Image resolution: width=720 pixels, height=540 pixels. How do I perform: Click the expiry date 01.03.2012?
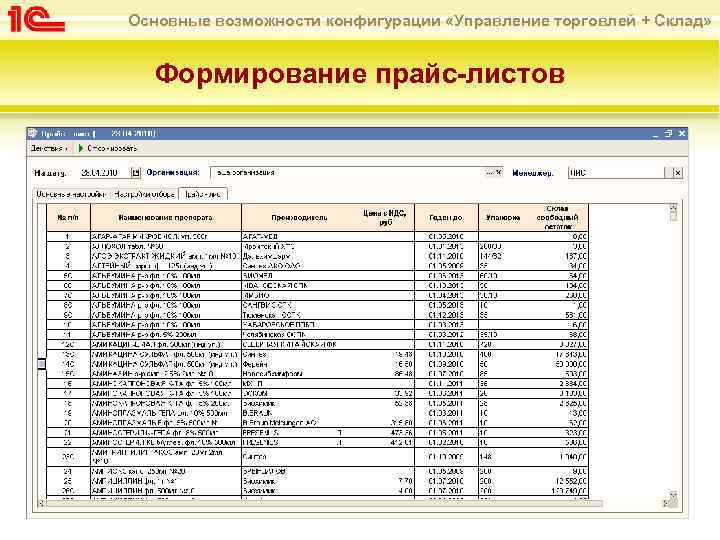pyautogui.click(x=446, y=335)
